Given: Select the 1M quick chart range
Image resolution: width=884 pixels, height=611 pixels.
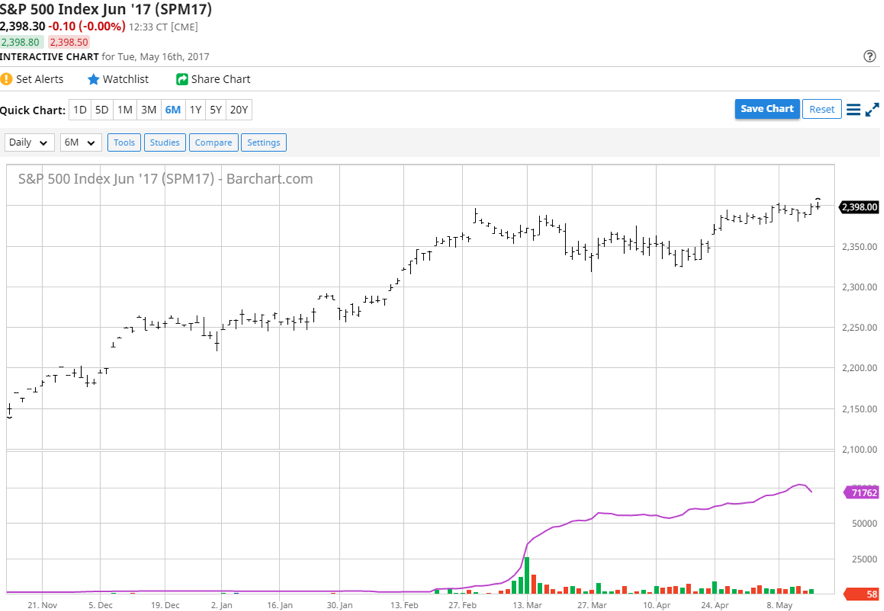Looking at the screenshot, I should [x=125, y=110].
